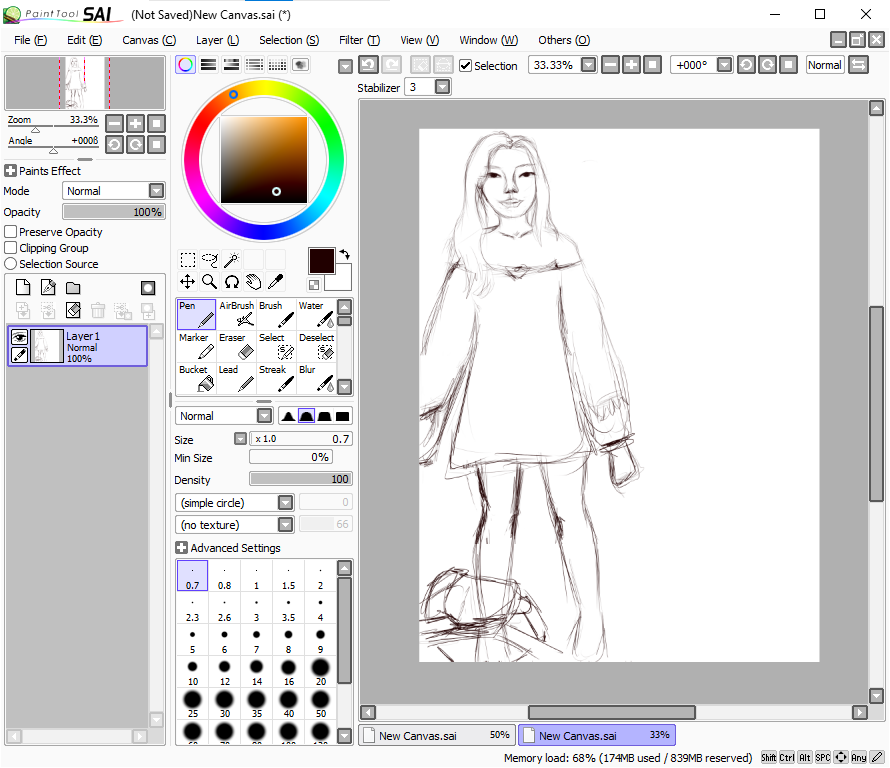Viewport: 890px width, 768px height.
Task: Select the Brush tool
Action: click(x=276, y=314)
